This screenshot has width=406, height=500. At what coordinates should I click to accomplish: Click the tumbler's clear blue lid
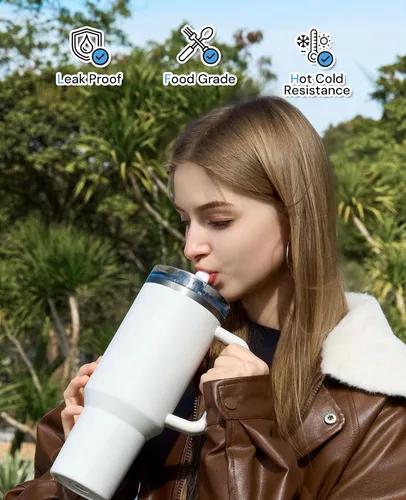[188, 288]
